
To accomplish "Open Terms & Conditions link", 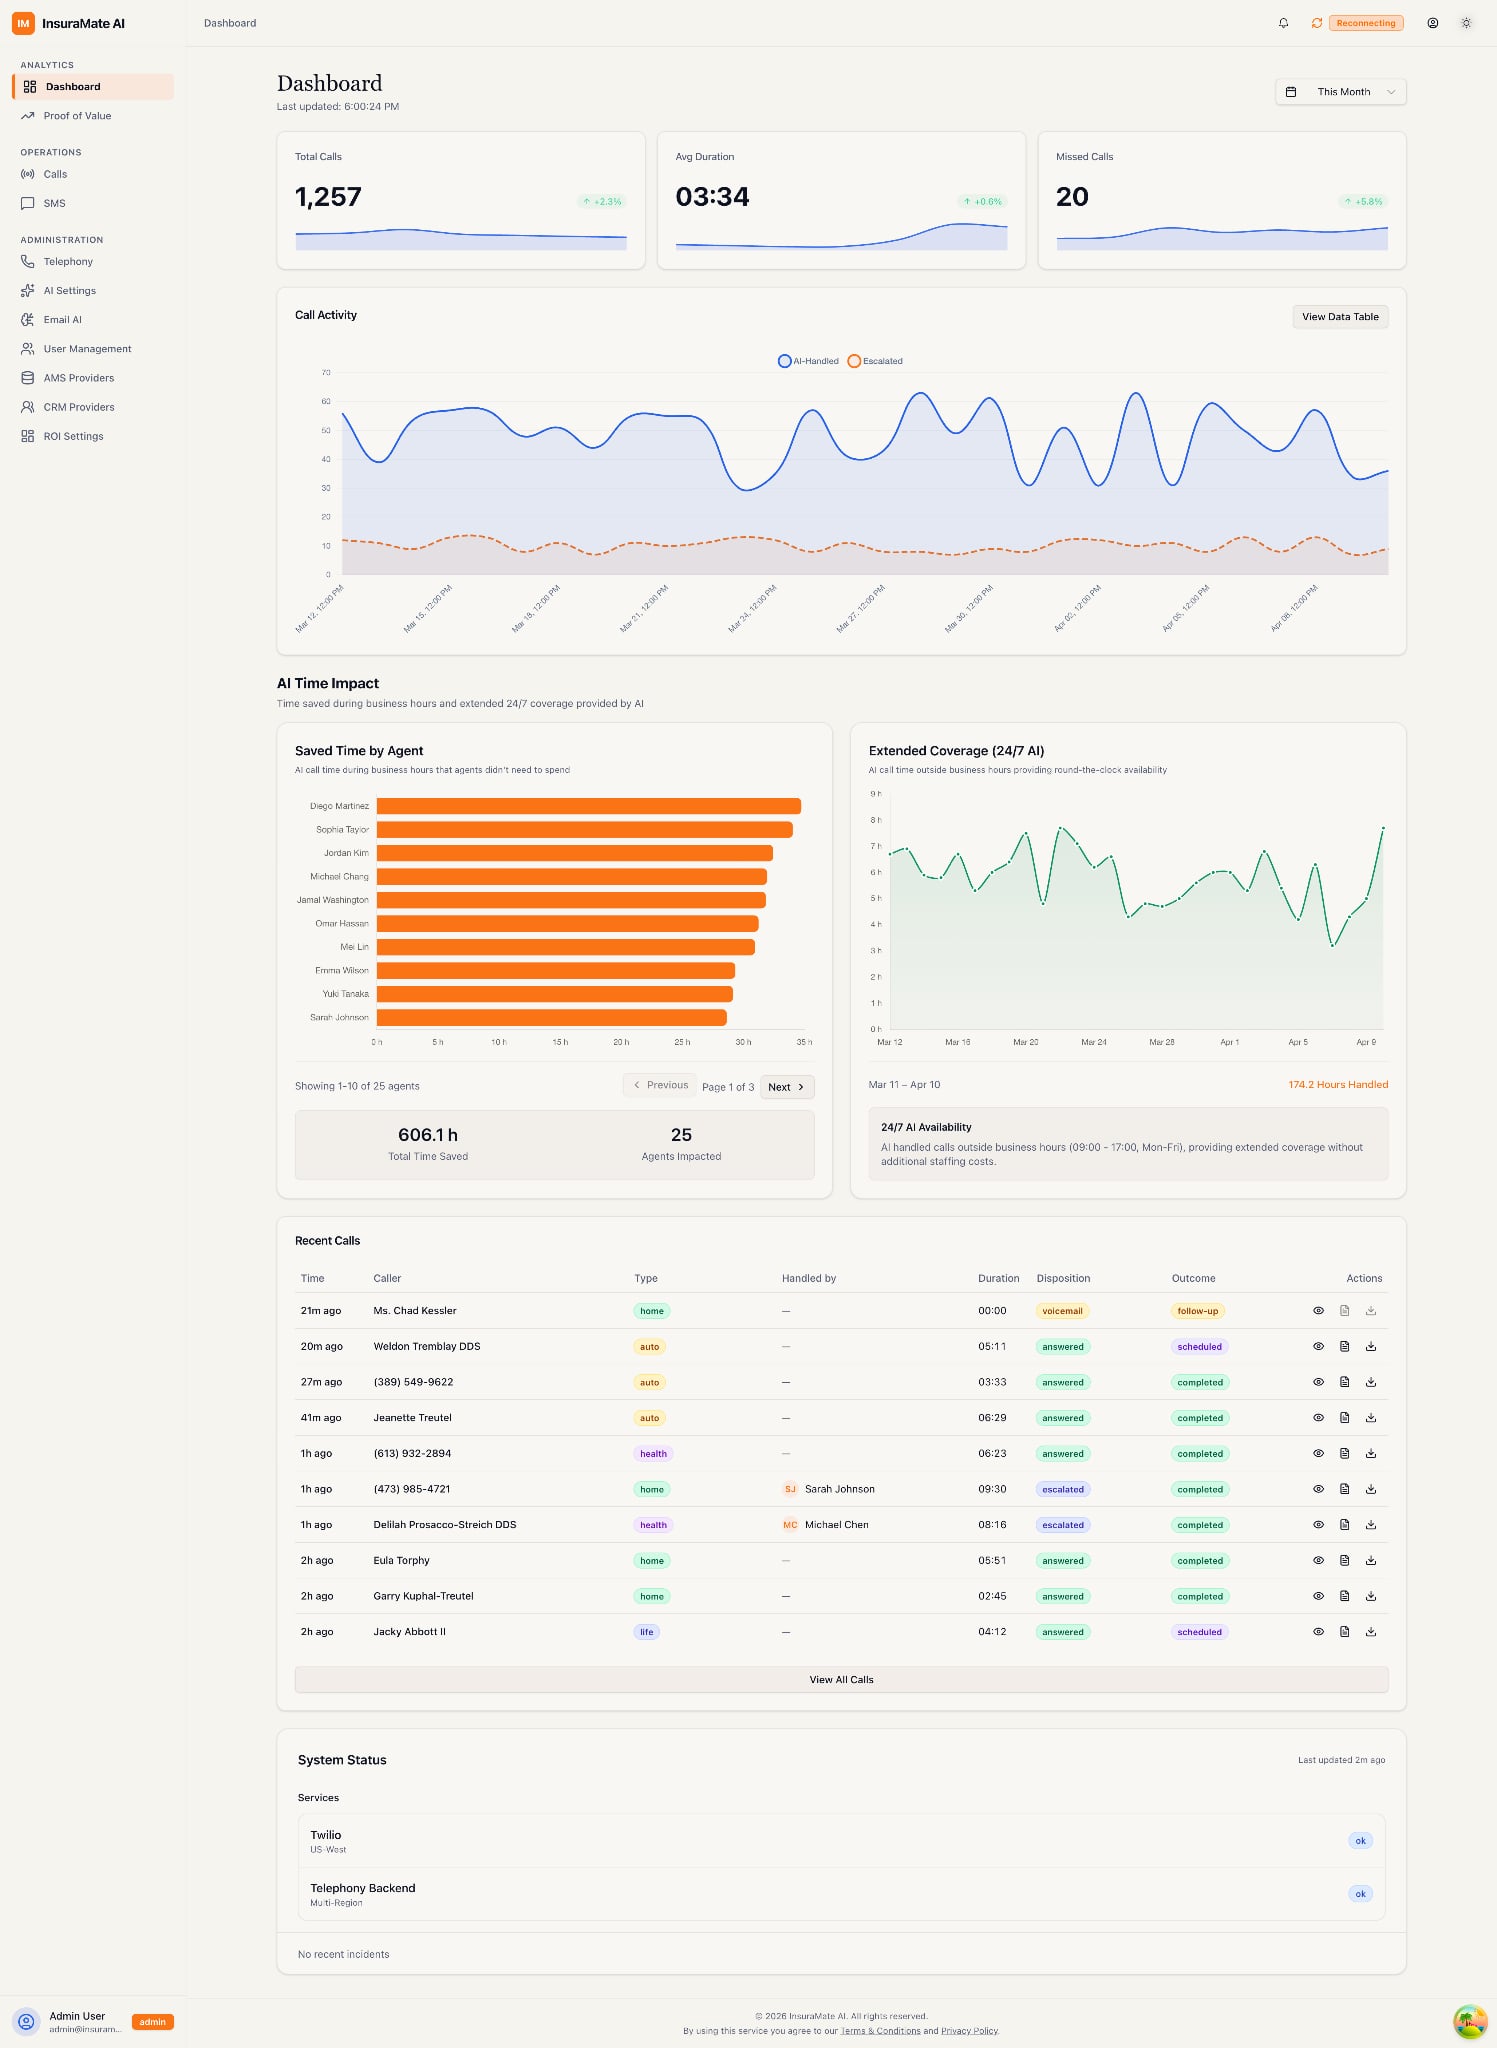I will coord(881,2031).
